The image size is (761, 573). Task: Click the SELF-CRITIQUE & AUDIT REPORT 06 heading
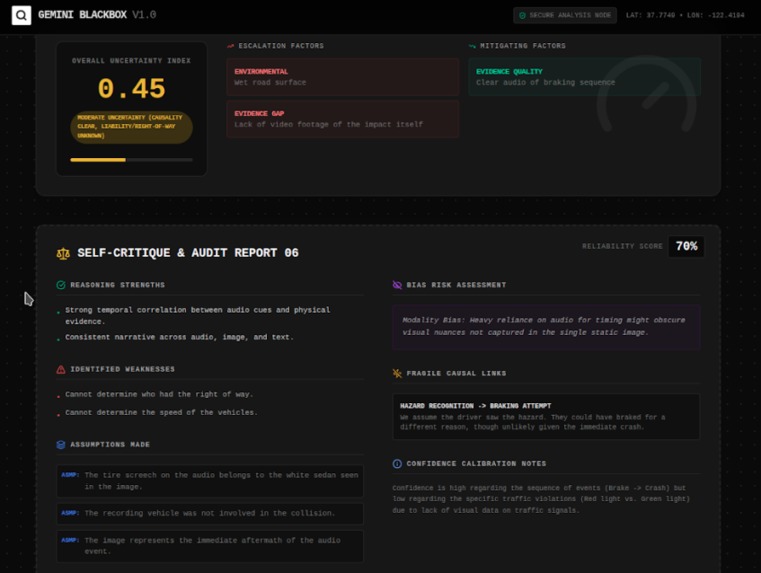[188, 253]
